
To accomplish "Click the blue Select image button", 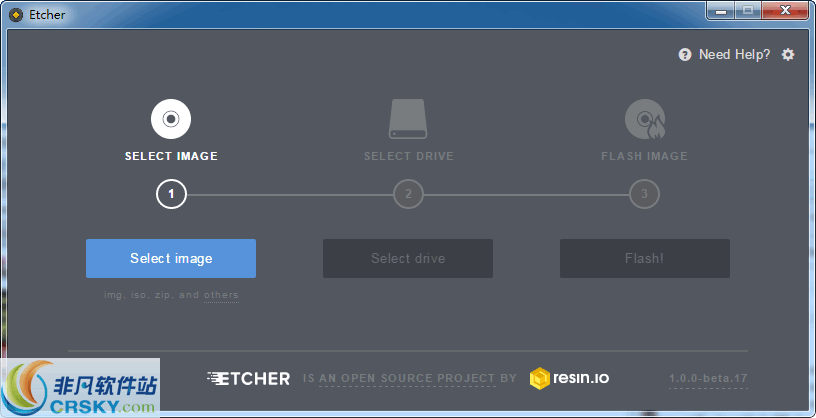I will click(x=171, y=258).
